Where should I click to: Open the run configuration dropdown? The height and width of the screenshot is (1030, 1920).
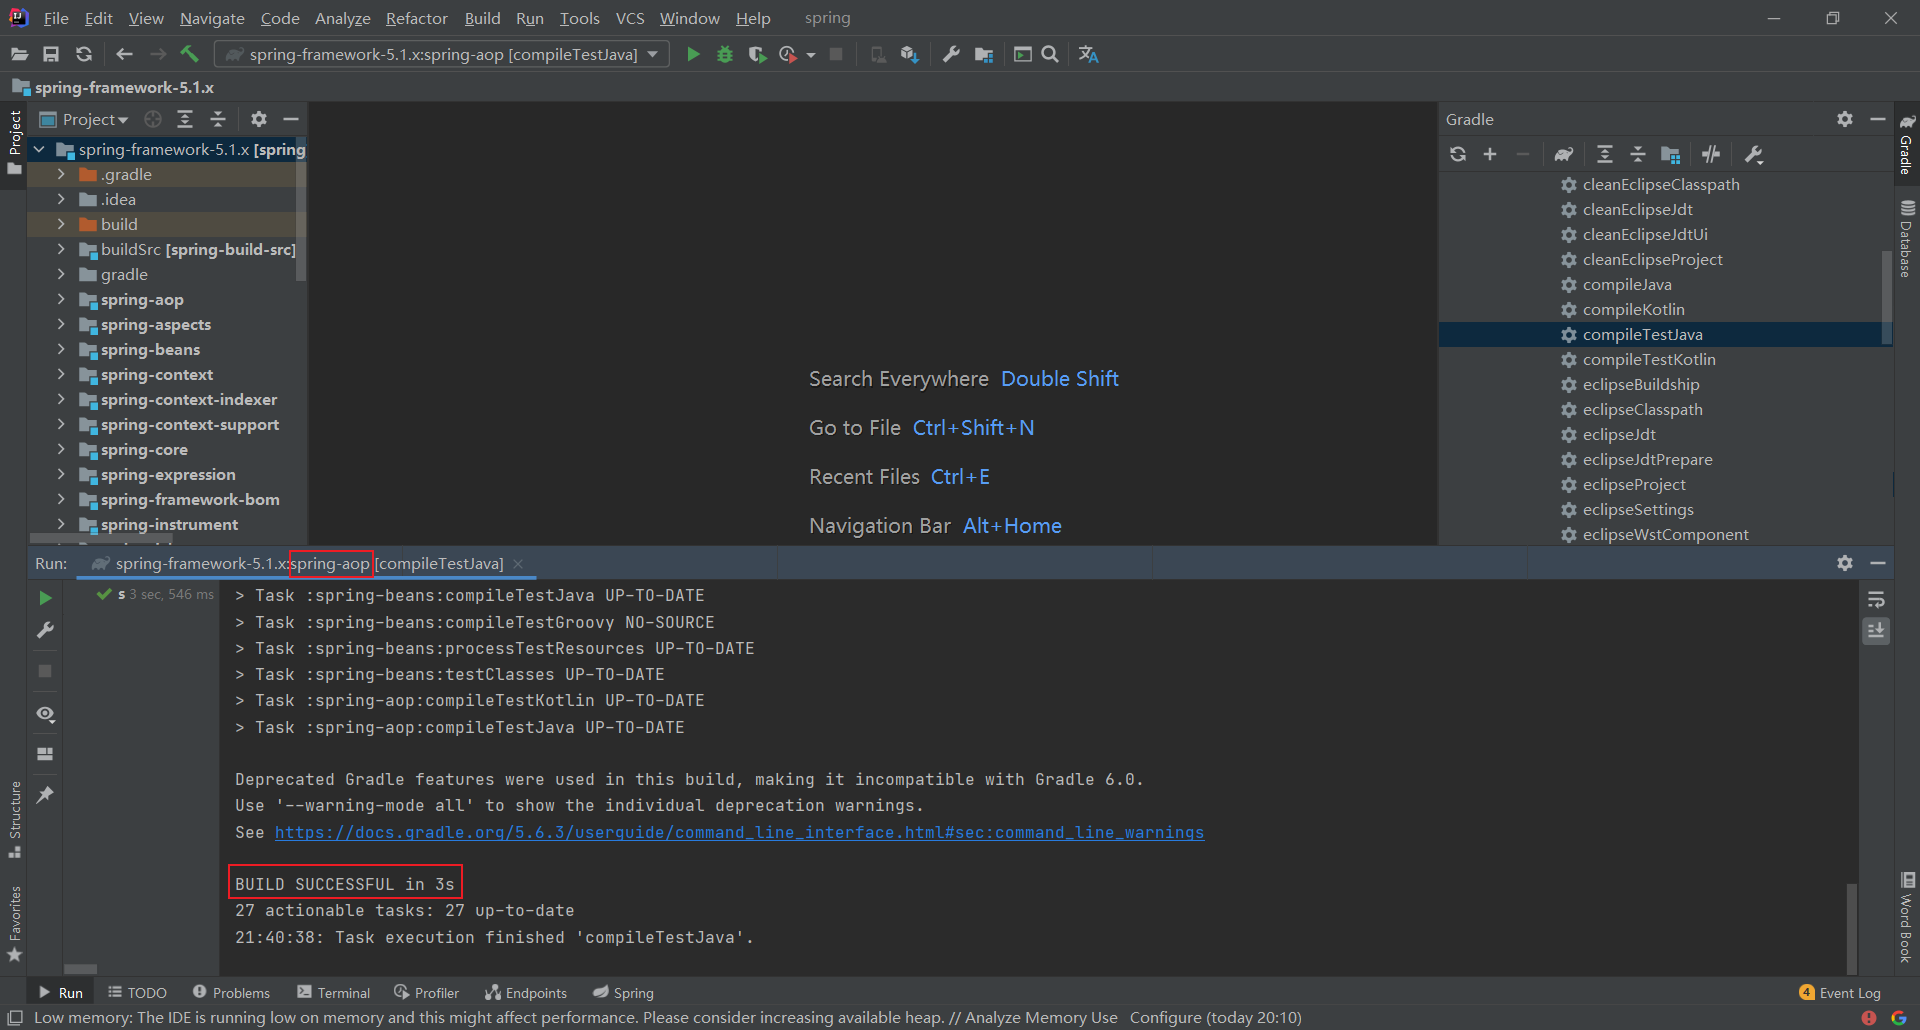655,54
